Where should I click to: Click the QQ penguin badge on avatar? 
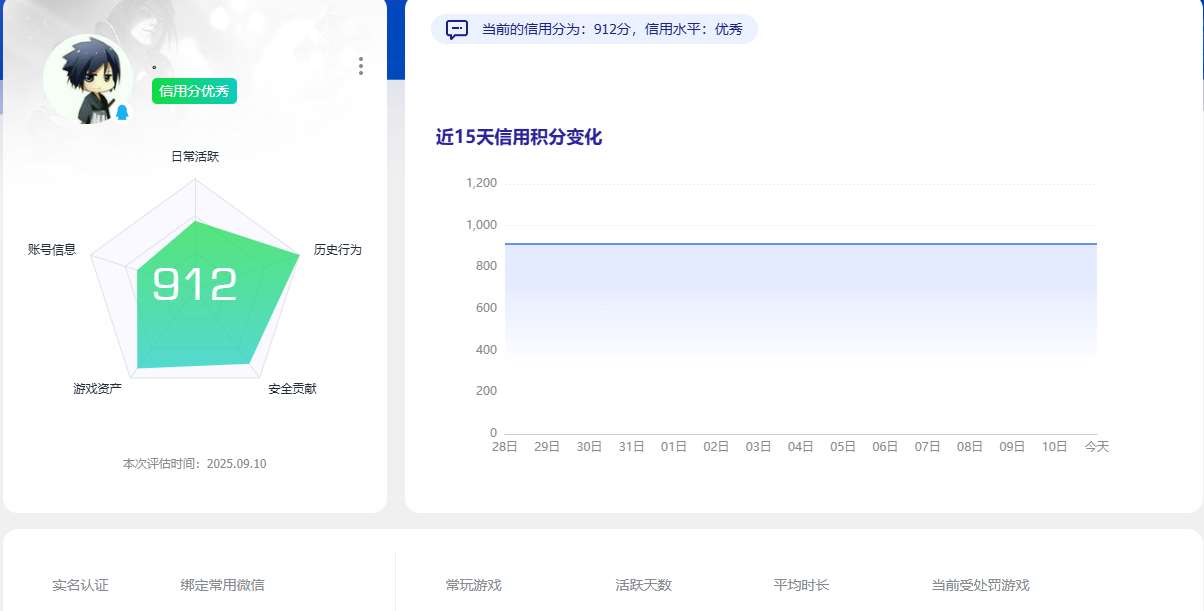(x=122, y=112)
